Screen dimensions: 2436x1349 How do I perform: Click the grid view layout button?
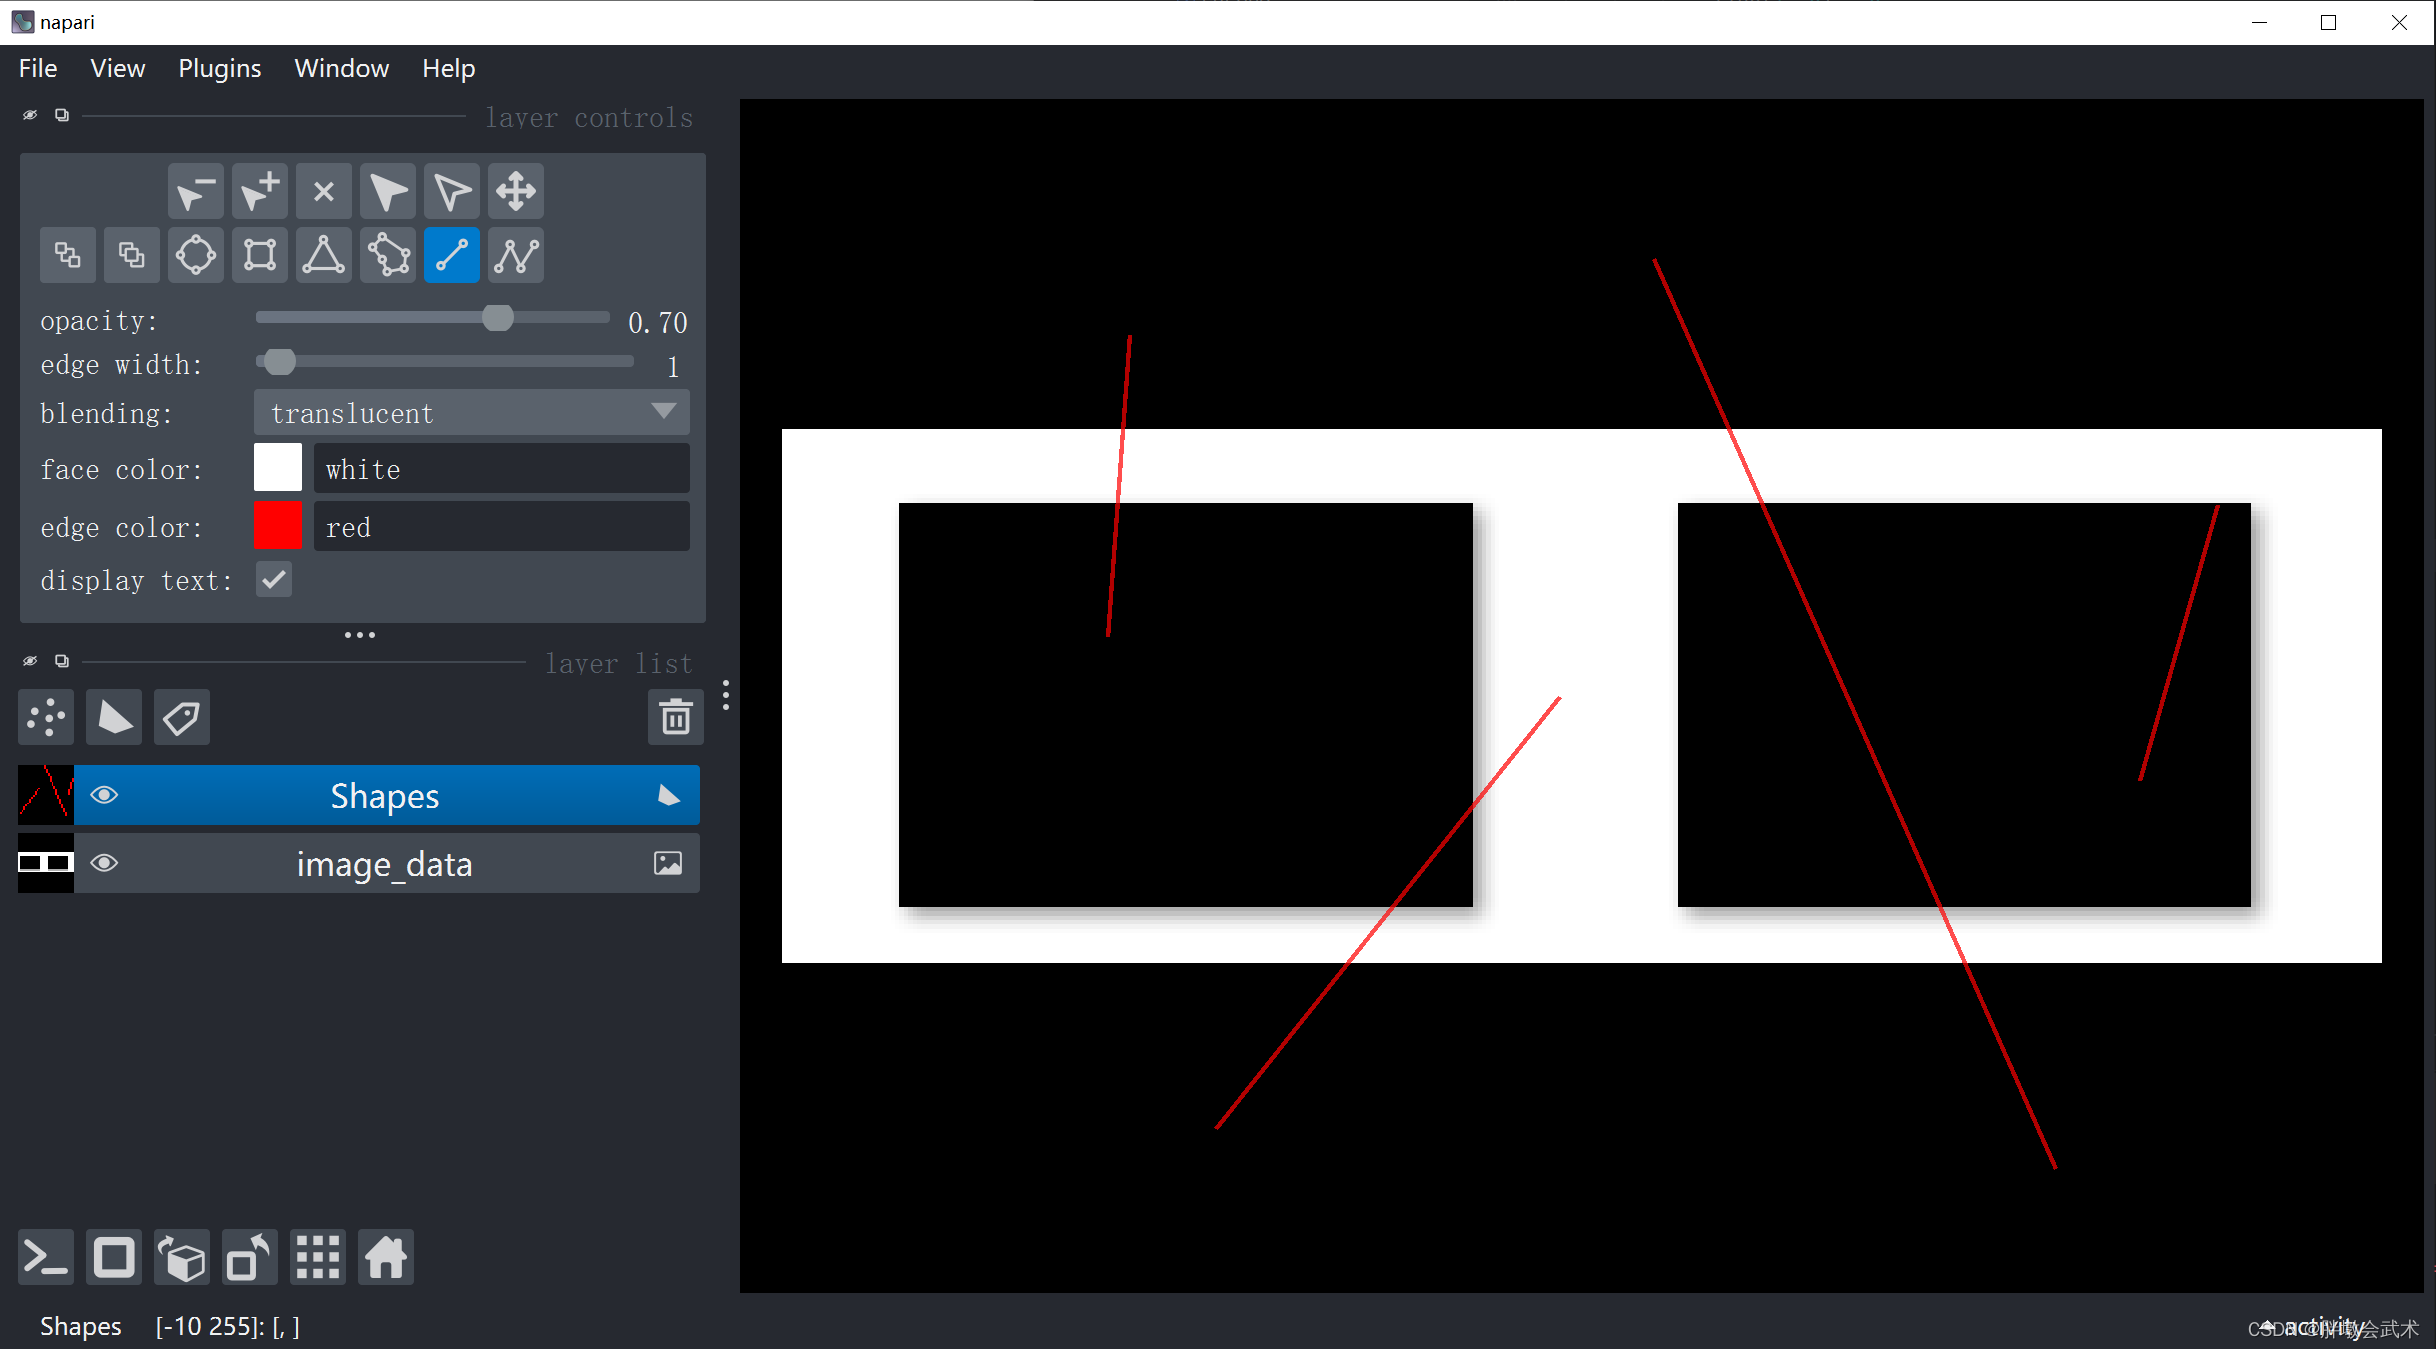tap(317, 1258)
